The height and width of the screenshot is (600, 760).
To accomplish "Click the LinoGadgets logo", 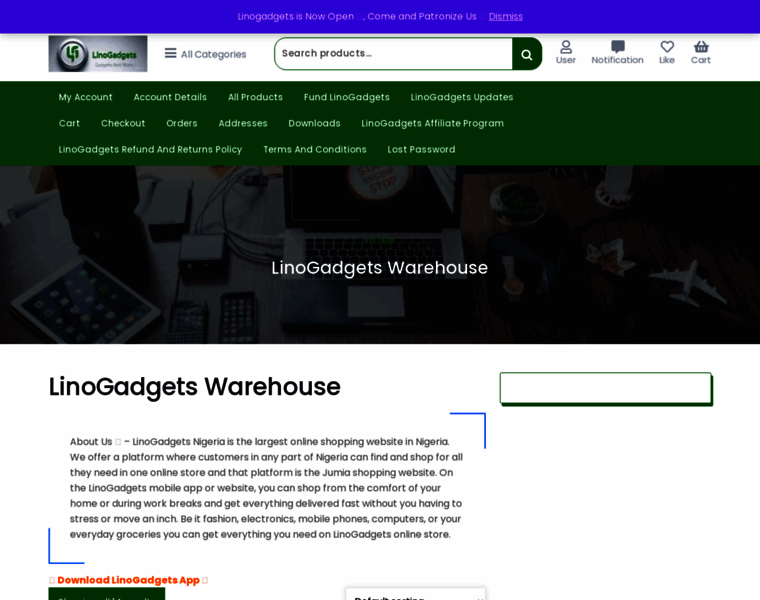I will [x=98, y=54].
